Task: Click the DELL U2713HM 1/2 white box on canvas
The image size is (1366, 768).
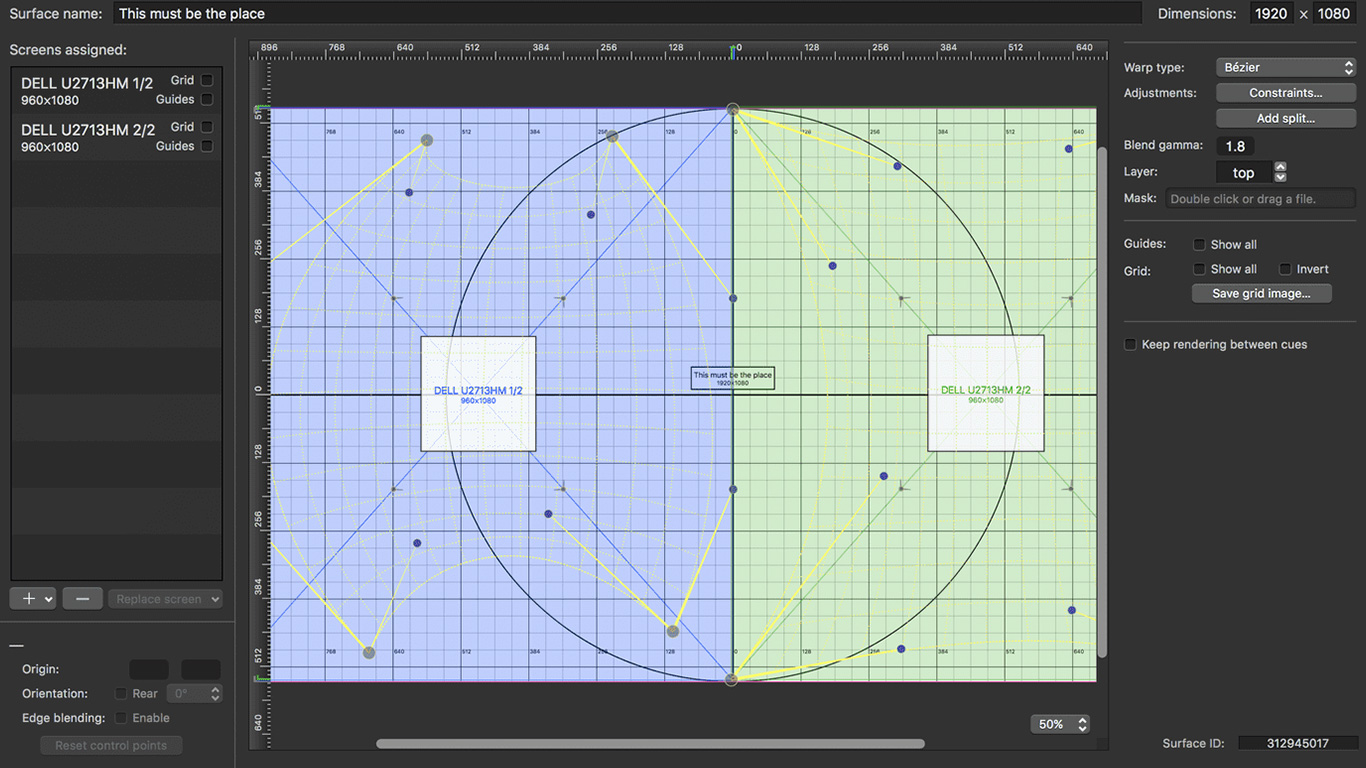Action: [x=478, y=393]
